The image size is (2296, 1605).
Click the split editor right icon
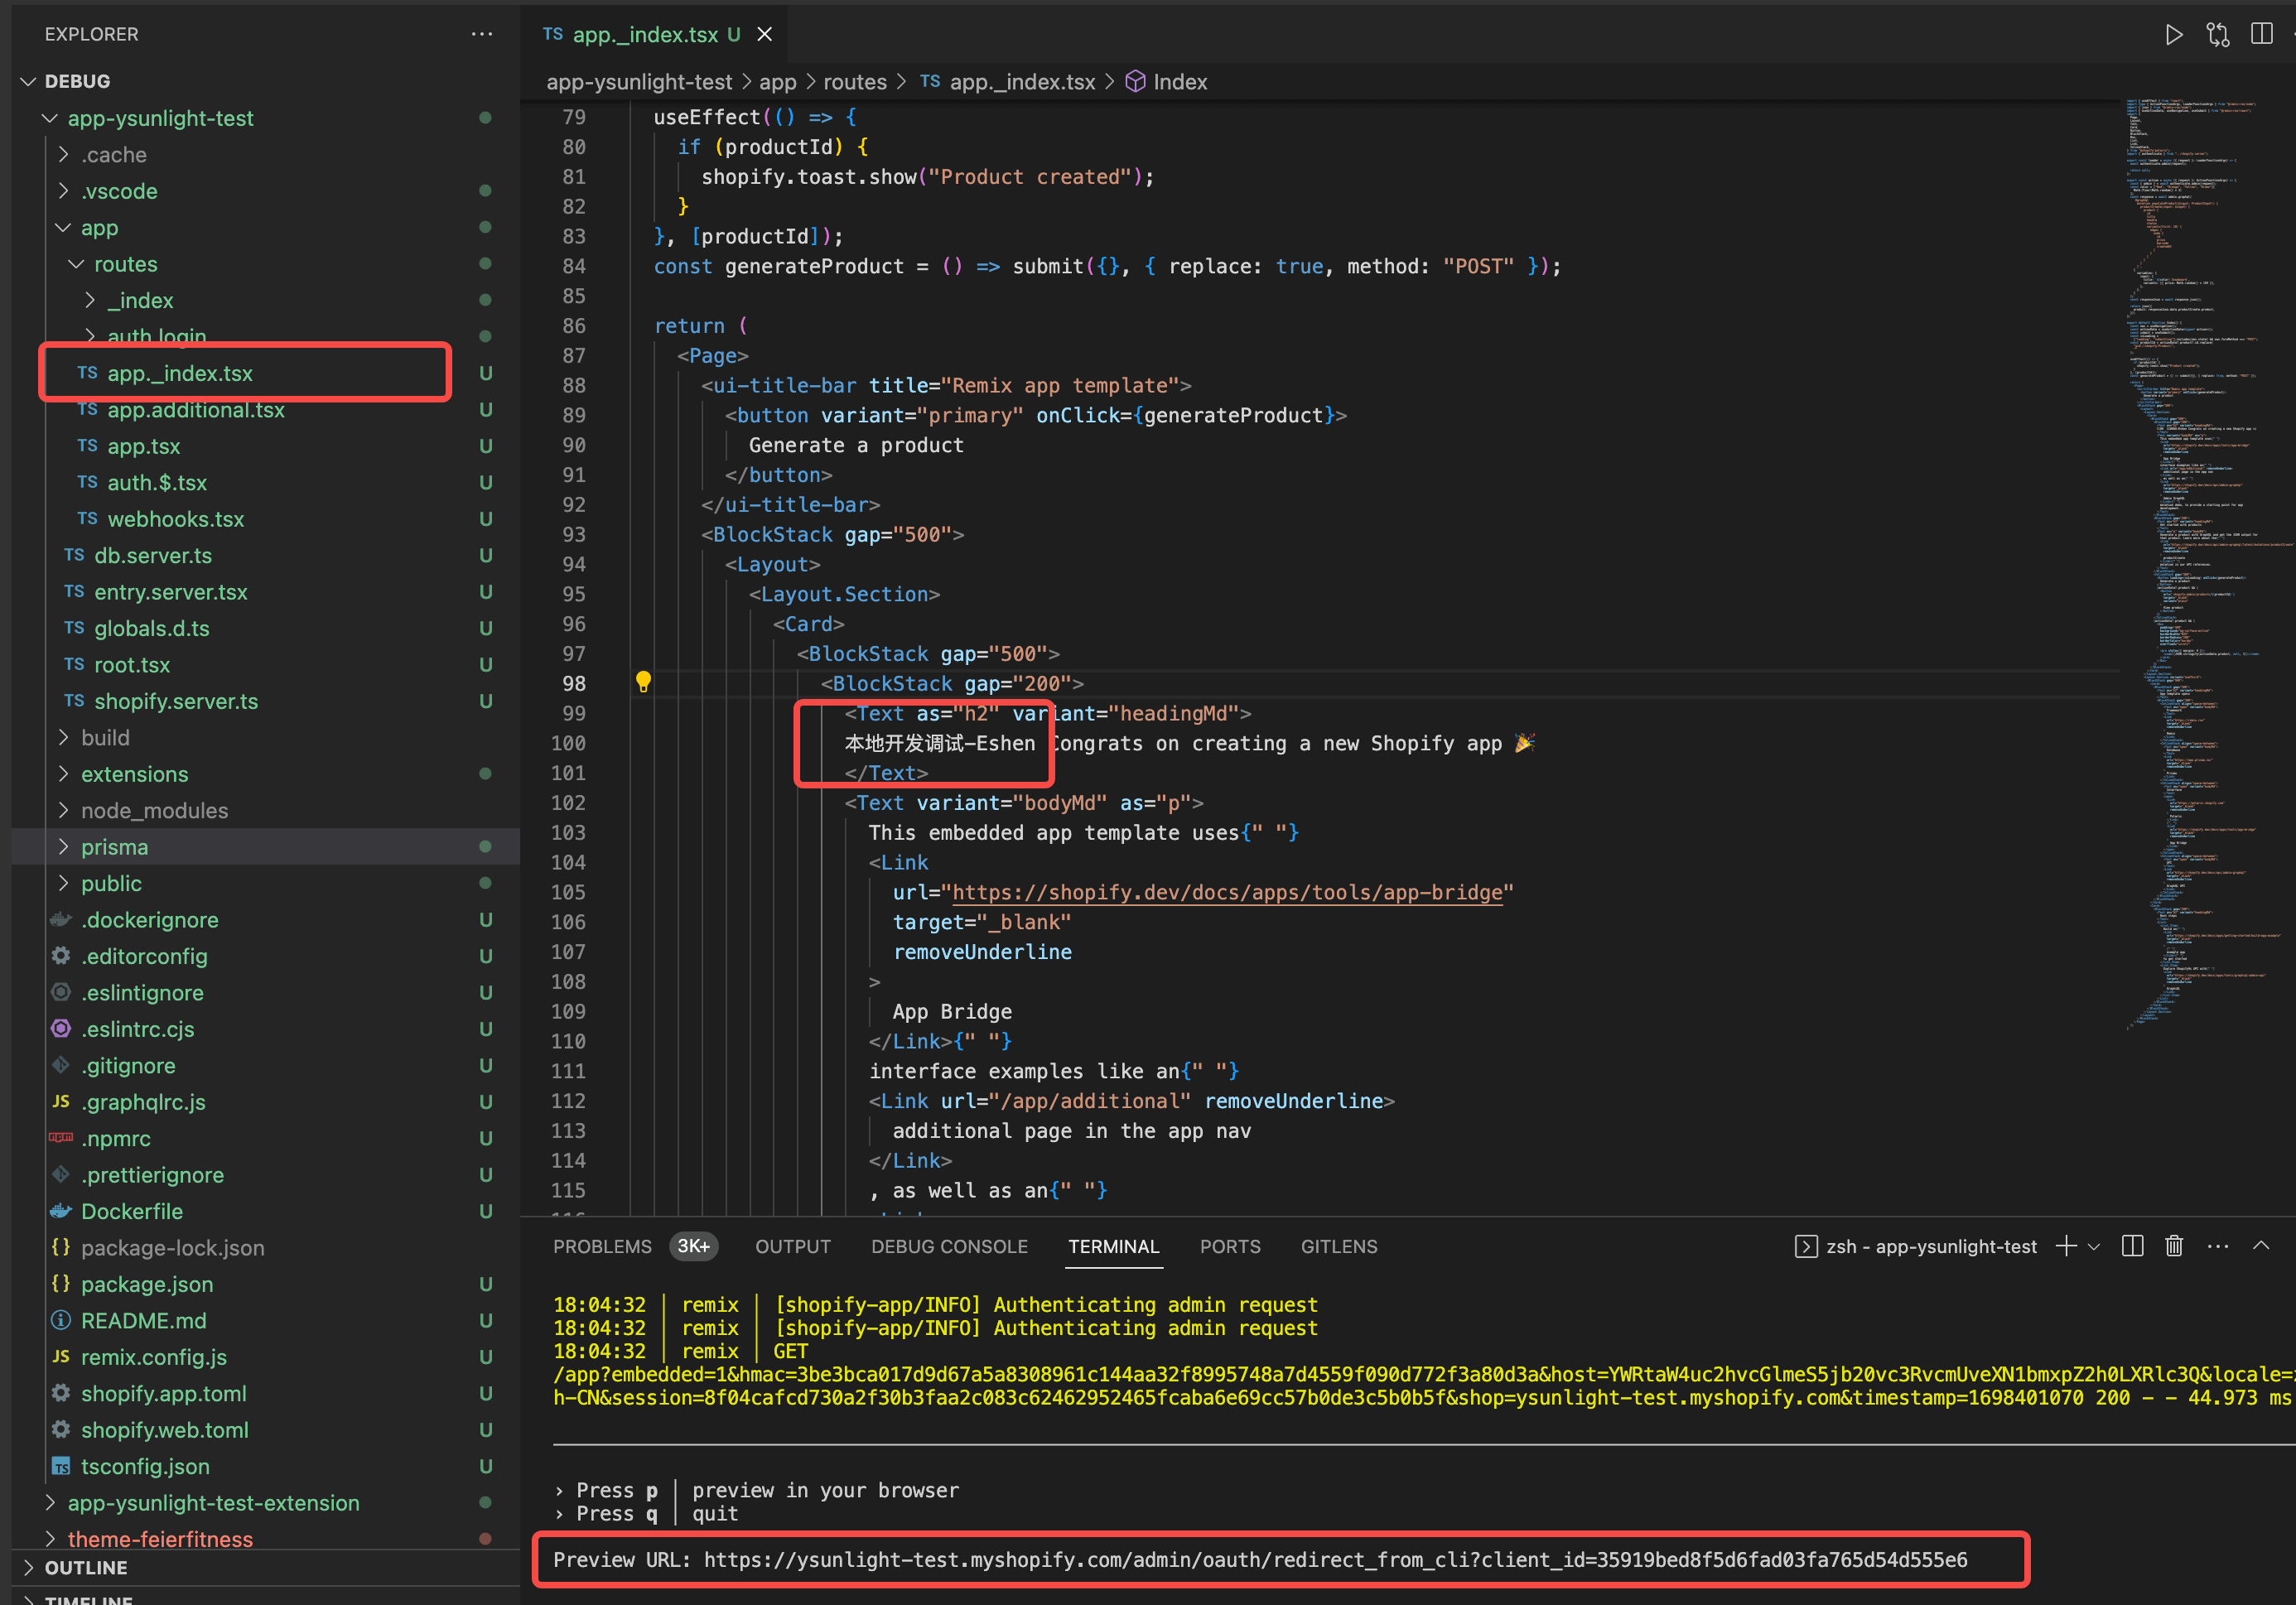tap(2261, 34)
